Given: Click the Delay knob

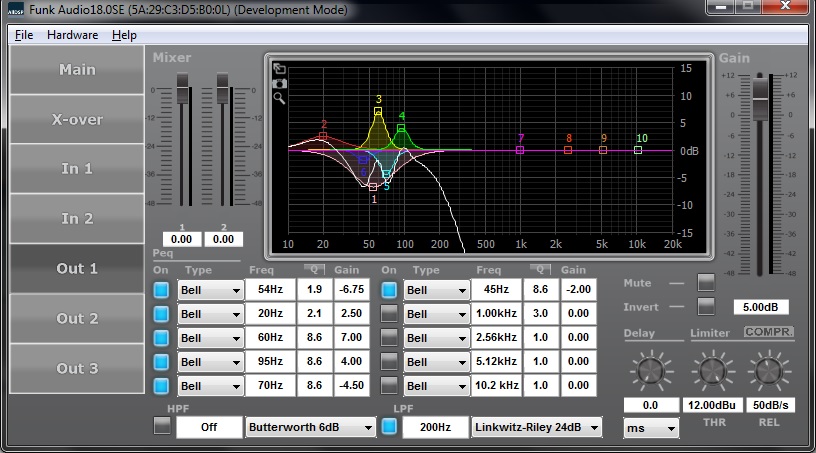Looking at the screenshot, I should coord(646,371).
